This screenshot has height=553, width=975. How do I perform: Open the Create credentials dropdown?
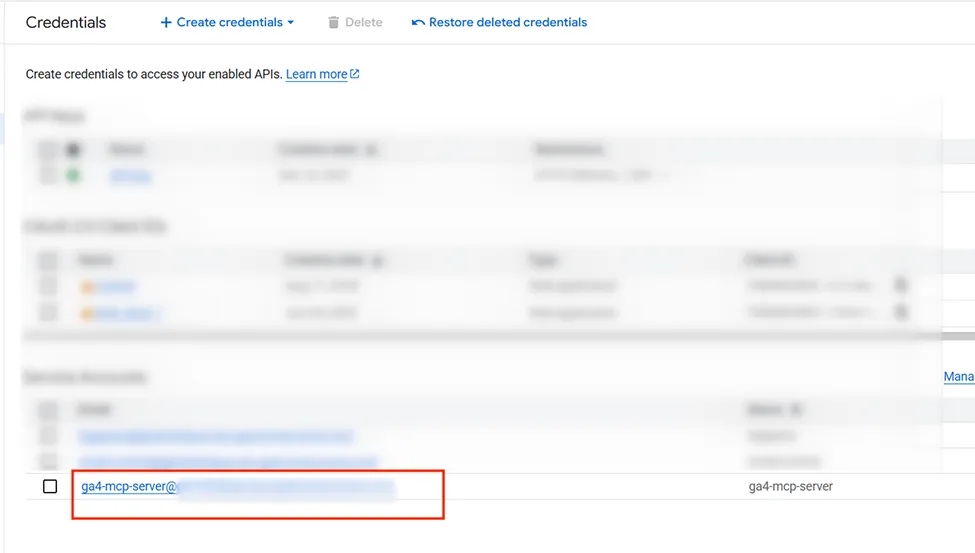click(x=227, y=22)
